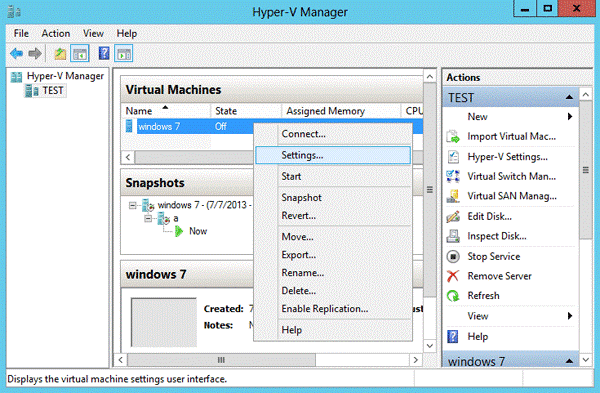
Task: Toggle the Show/Hide Action Pane toolbar icon
Action: (x=124, y=54)
